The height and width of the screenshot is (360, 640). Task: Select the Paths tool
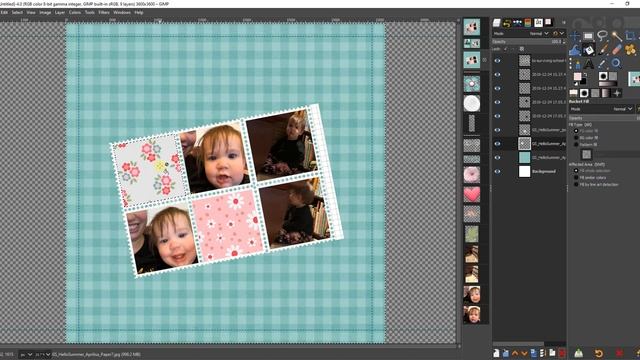576,64
